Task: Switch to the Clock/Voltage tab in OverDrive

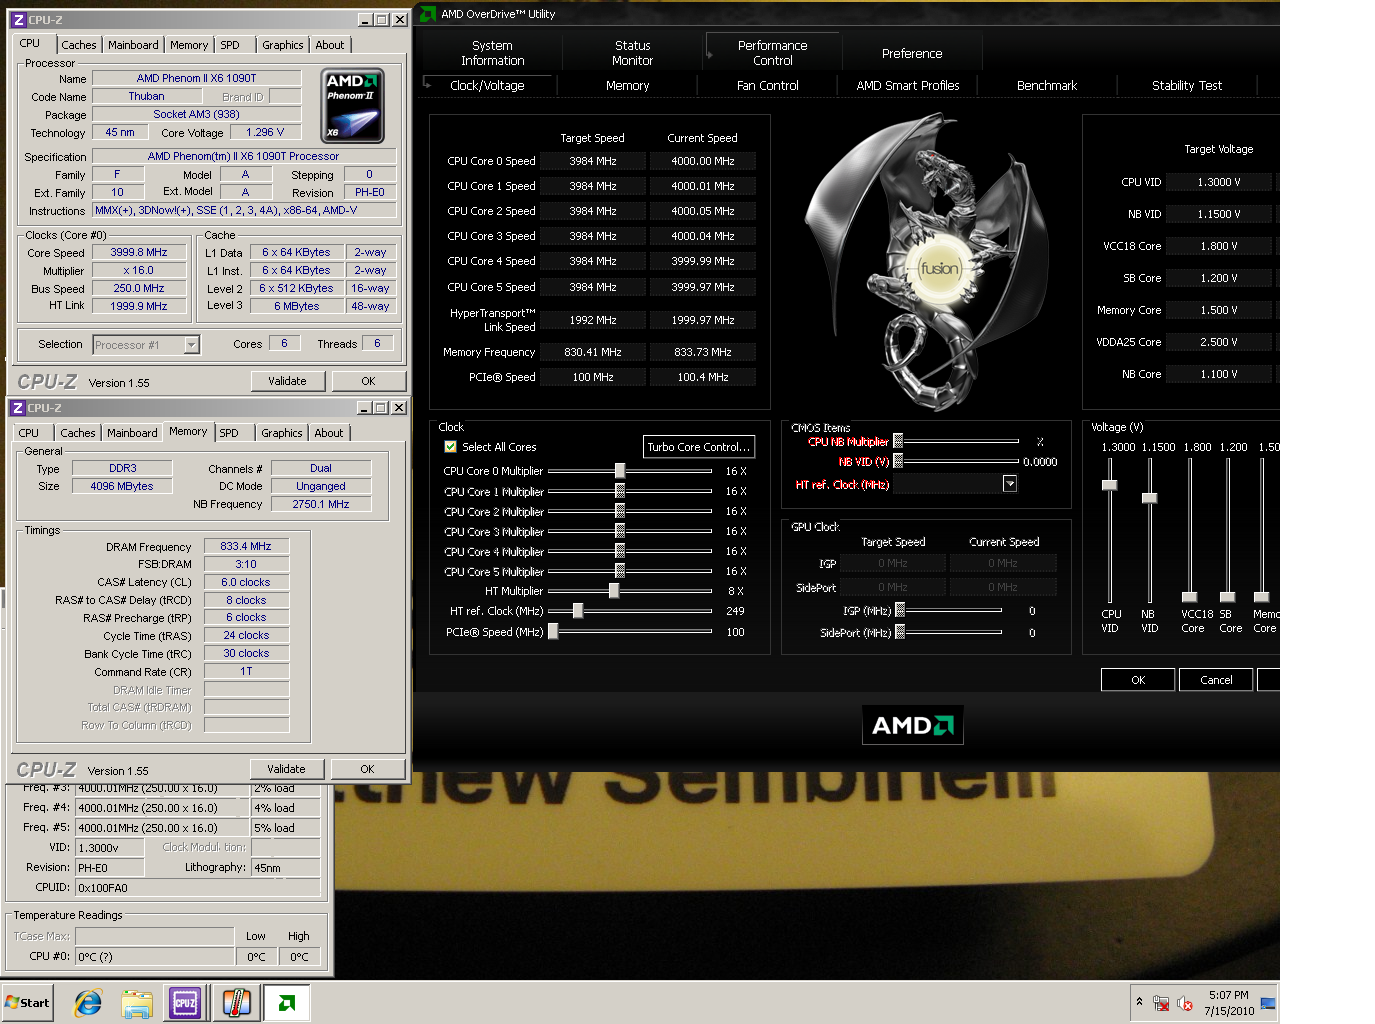Action: click(487, 86)
